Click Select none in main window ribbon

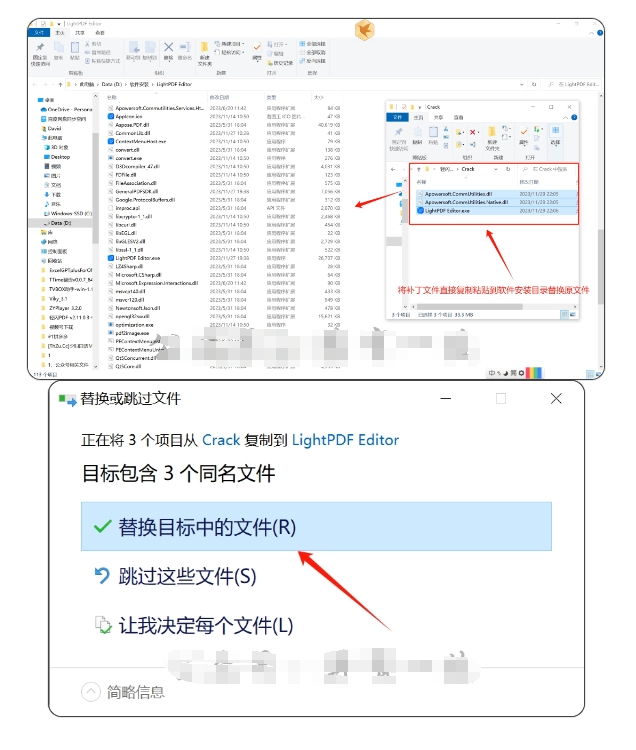[312, 52]
